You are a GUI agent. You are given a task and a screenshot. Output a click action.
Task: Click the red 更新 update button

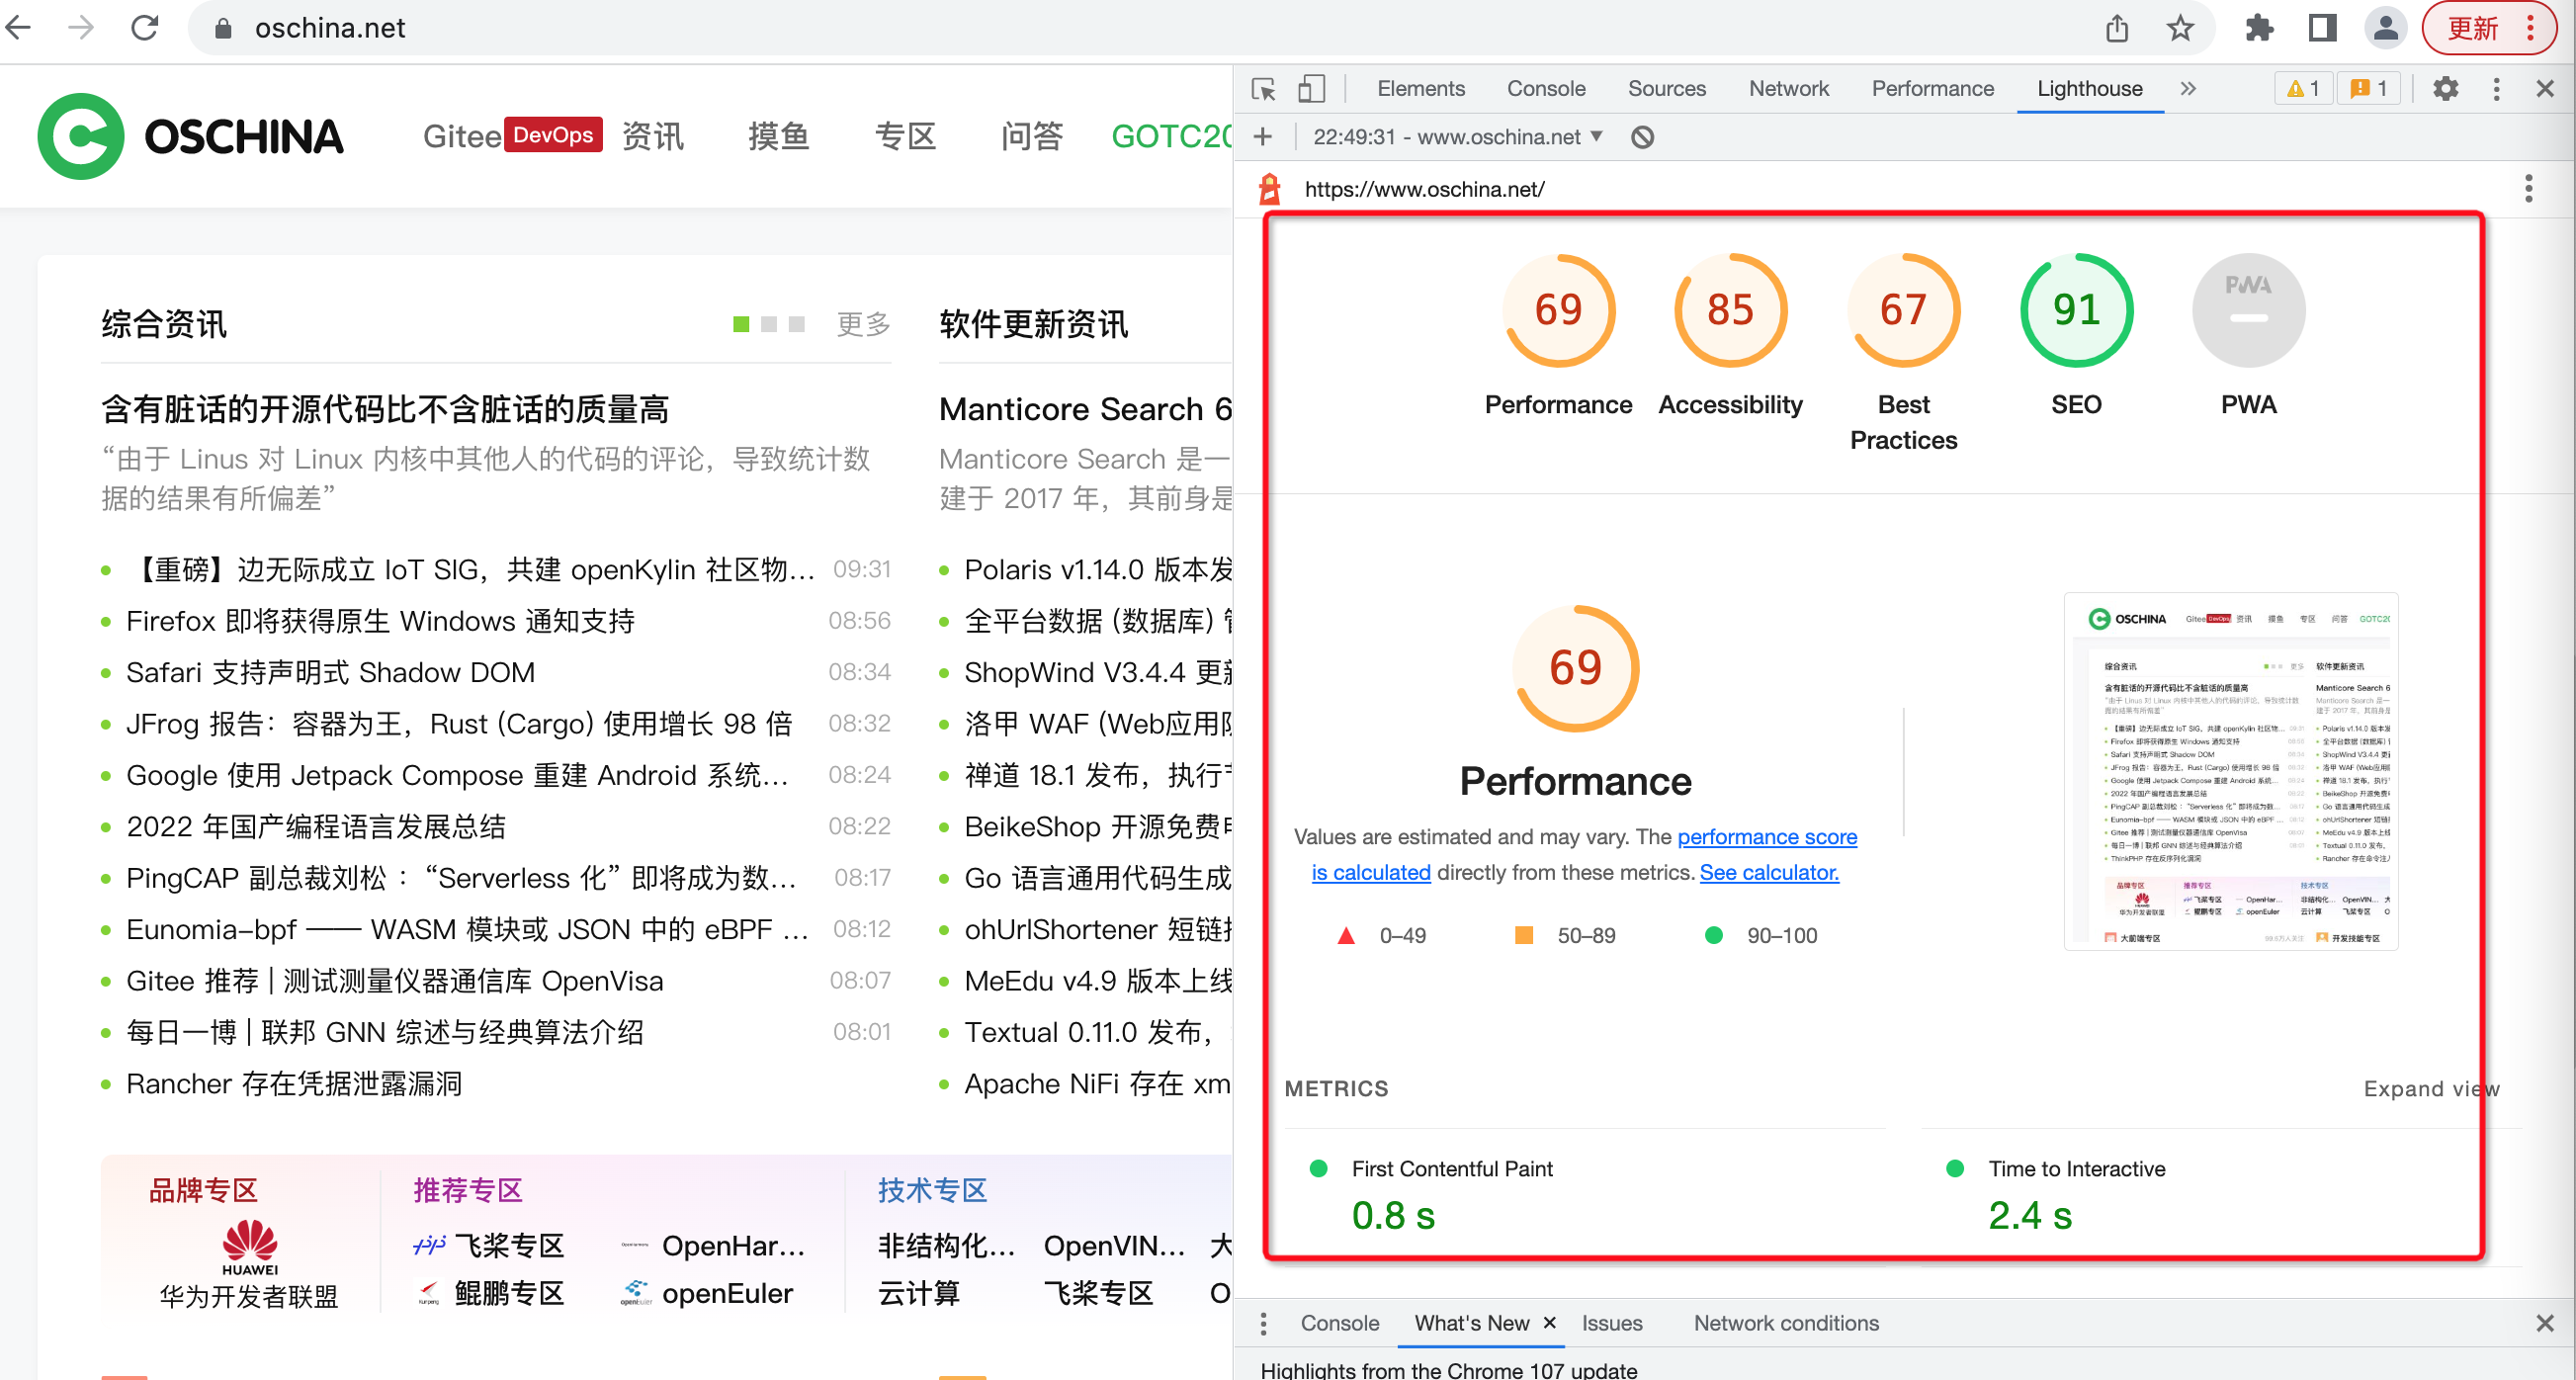[2472, 28]
